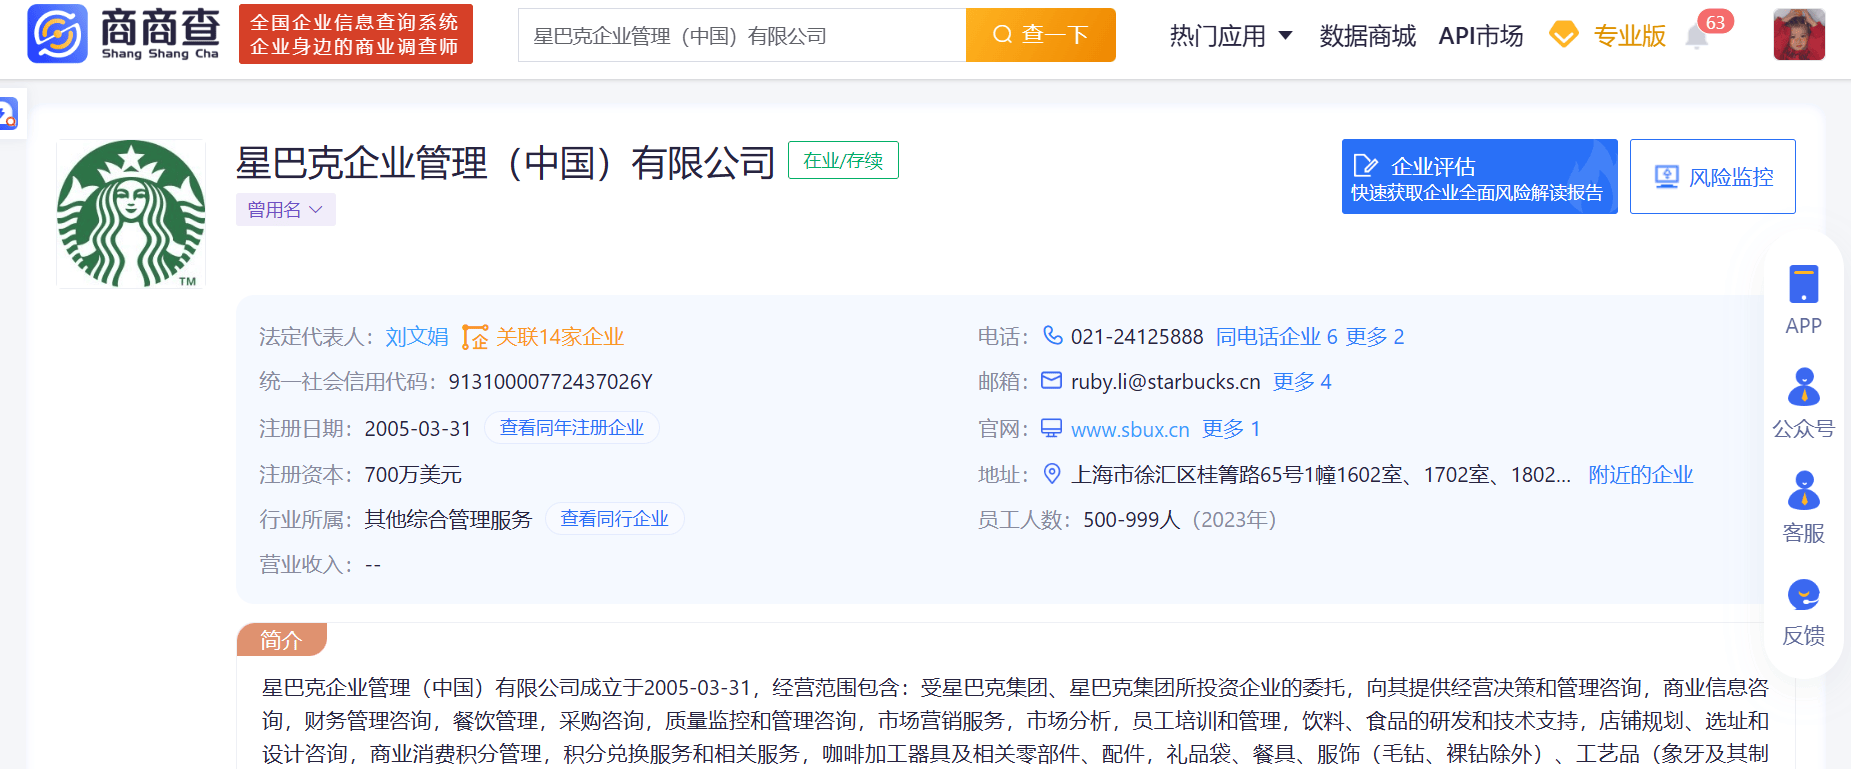Click the 2005-03-31 registration date value
The width and height of the screenshot is (1851, 769).
[x=418, y=429]
